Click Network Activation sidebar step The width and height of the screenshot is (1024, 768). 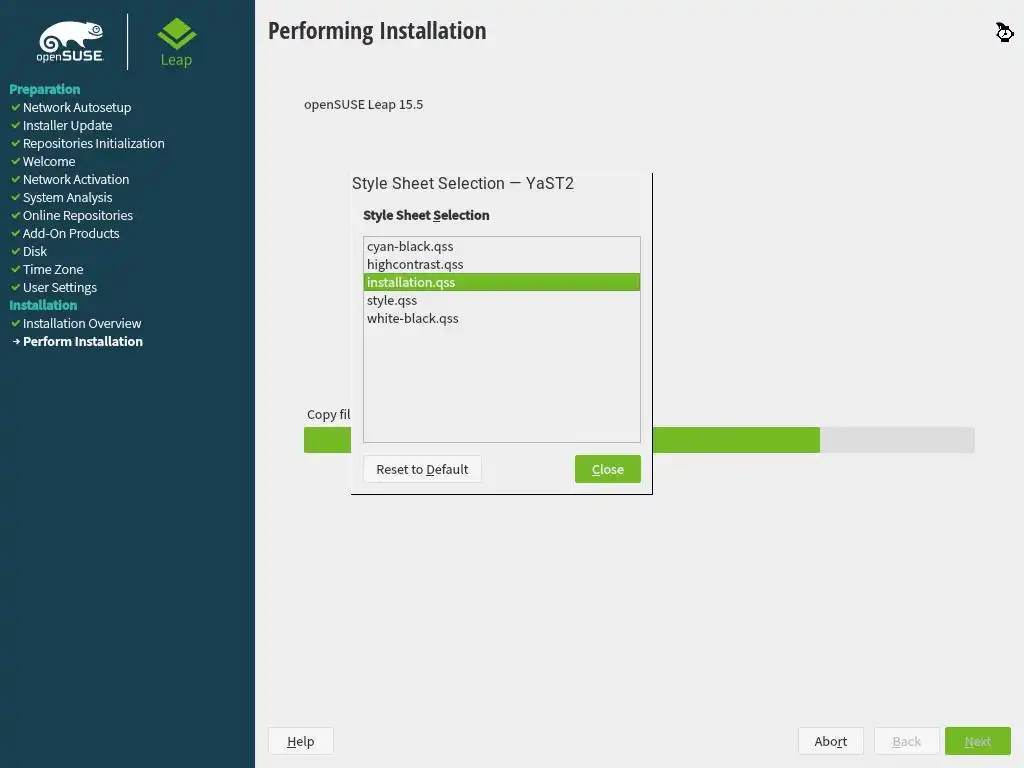click(x=76, y=179)
